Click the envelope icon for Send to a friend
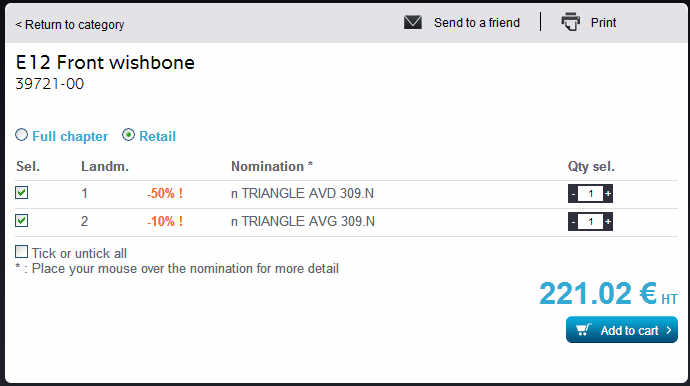This screenshot has height=386, width=690. pyautogui.click(x=413, y=22)
